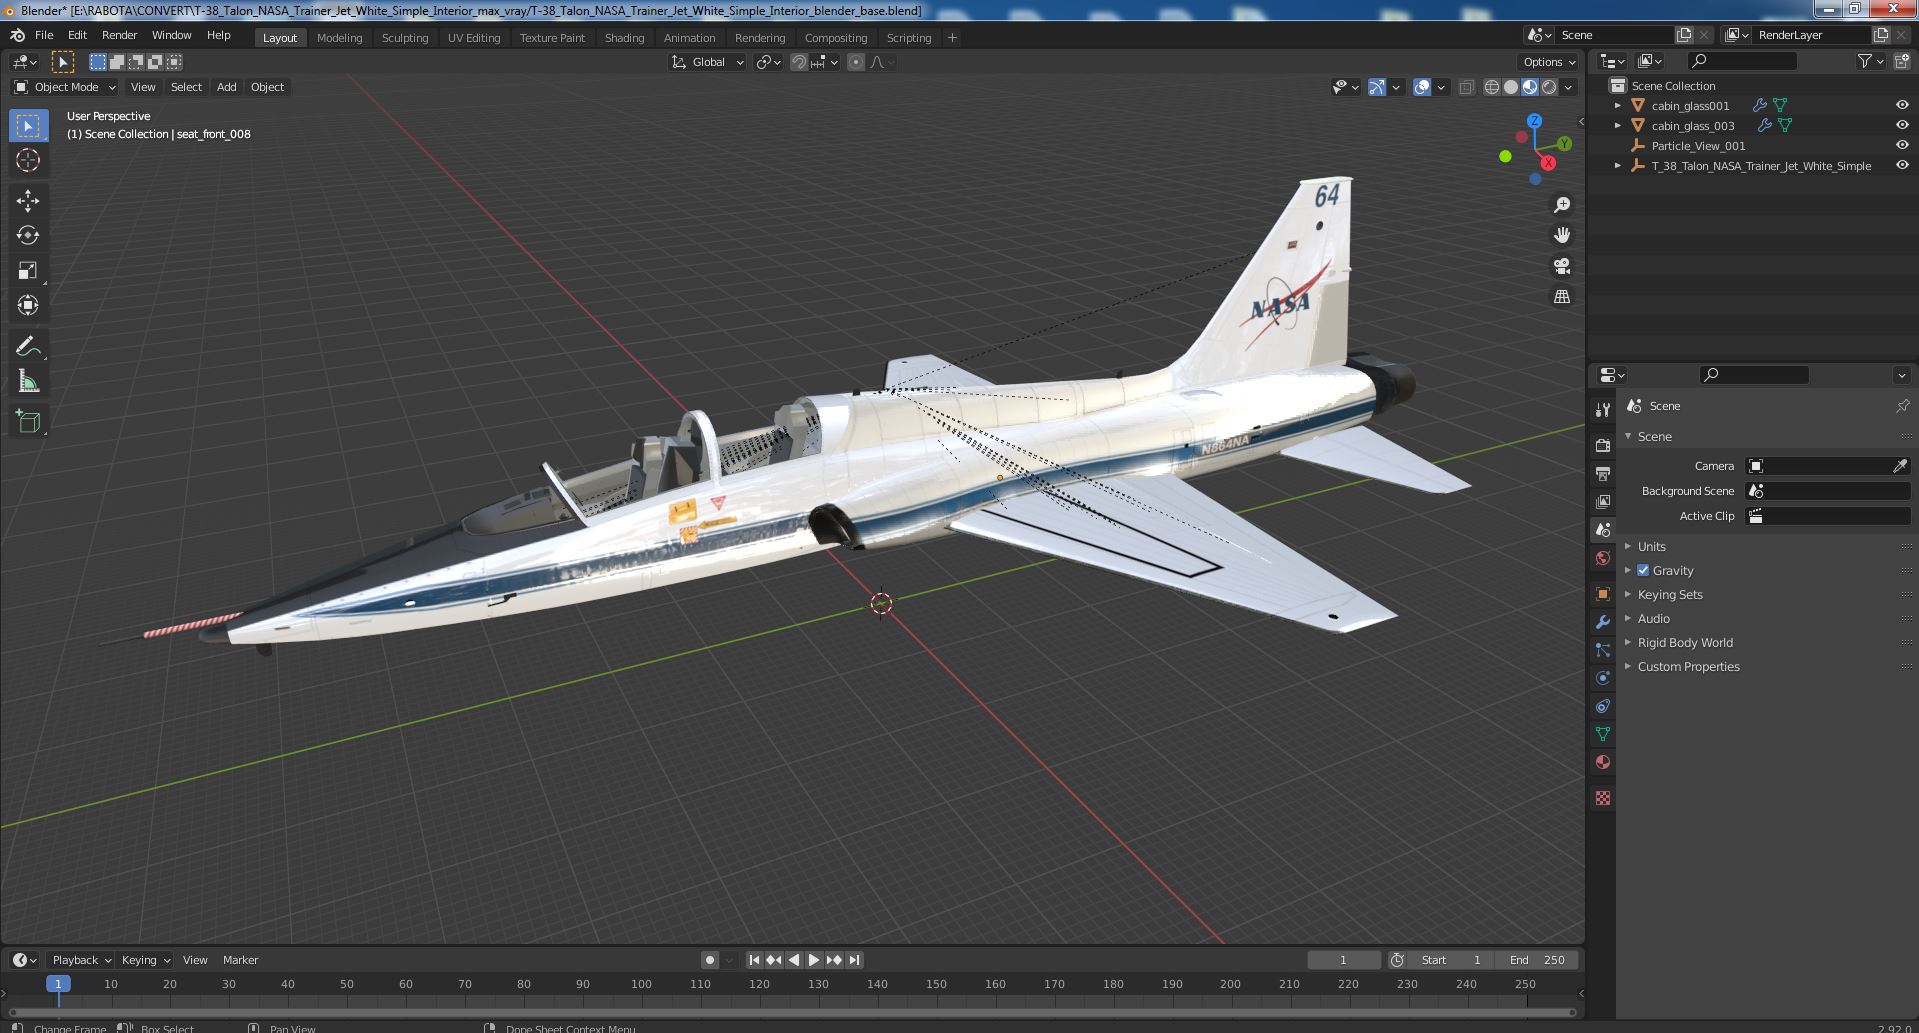Select the Select Box tool
The width and height of the screenshot is (1919, 1033).
(x=28, y=125)
